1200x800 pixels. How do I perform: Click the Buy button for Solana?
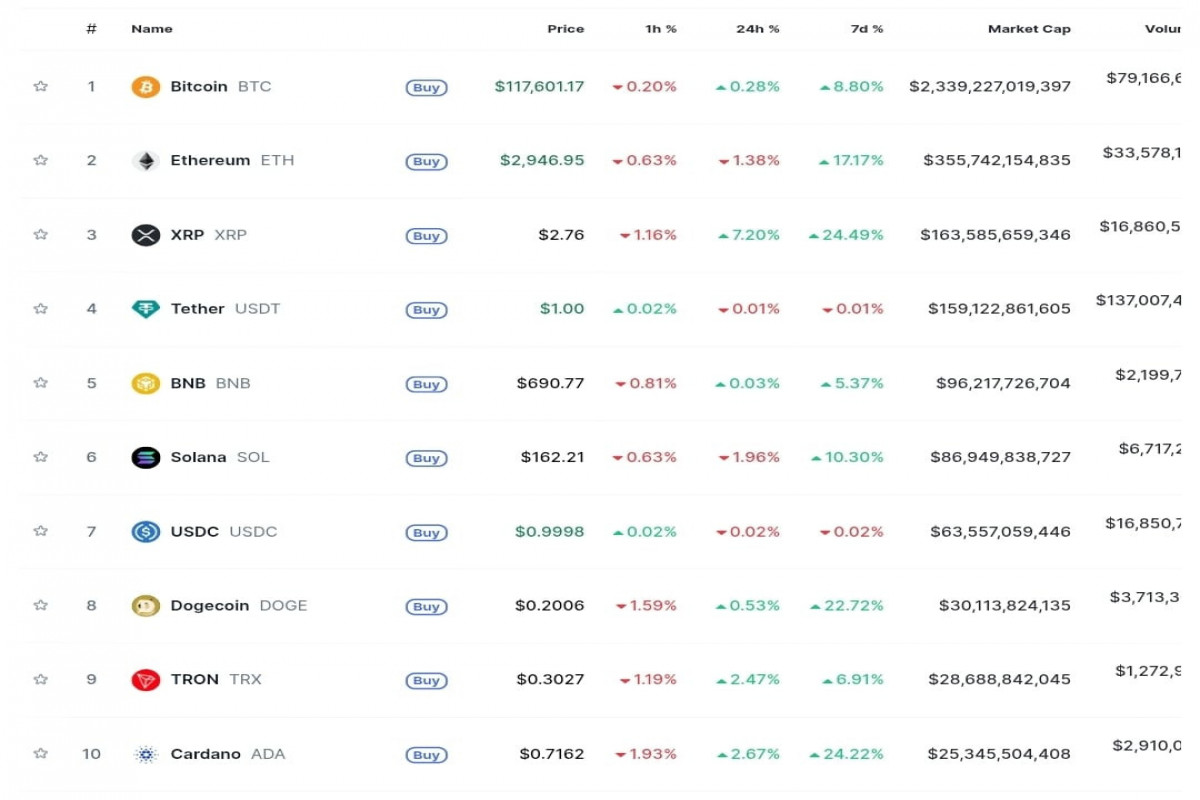point(426,458)
